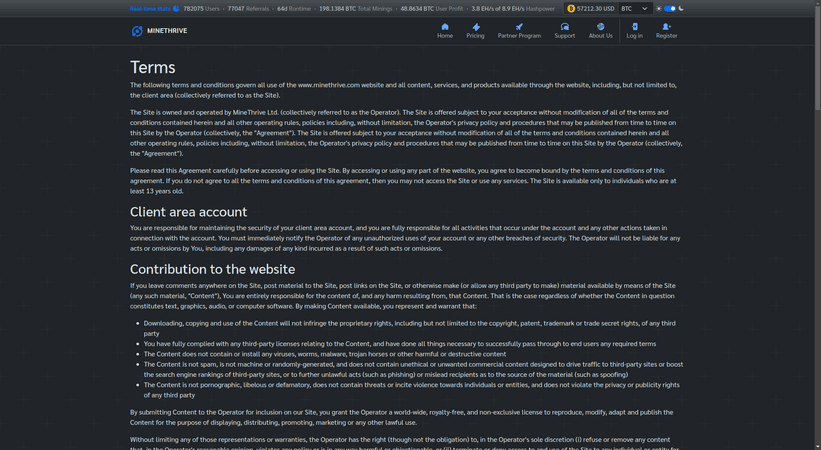Select the About Us menu label

click(x=600, y=36)
